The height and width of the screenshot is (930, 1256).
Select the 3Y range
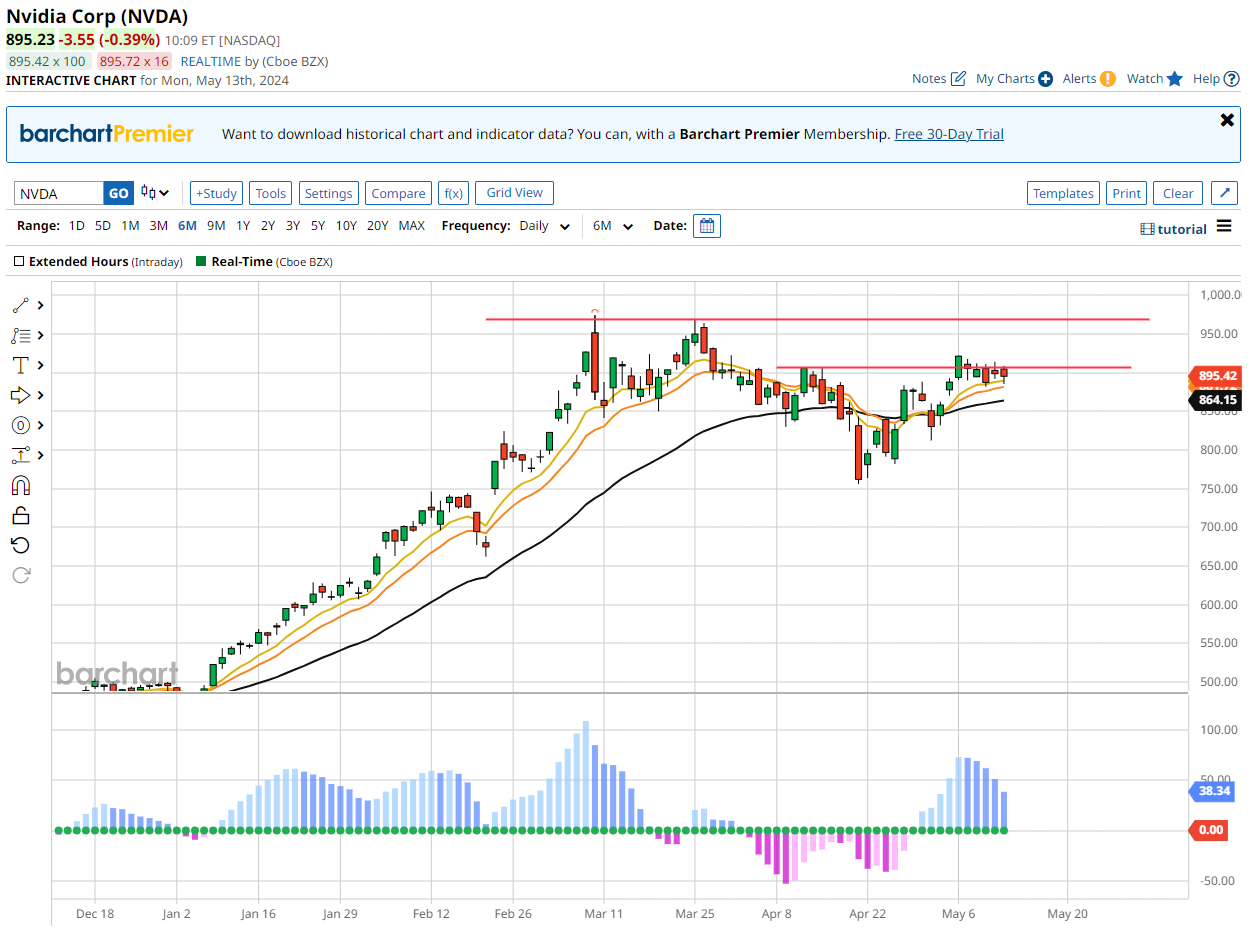point(293,226)
